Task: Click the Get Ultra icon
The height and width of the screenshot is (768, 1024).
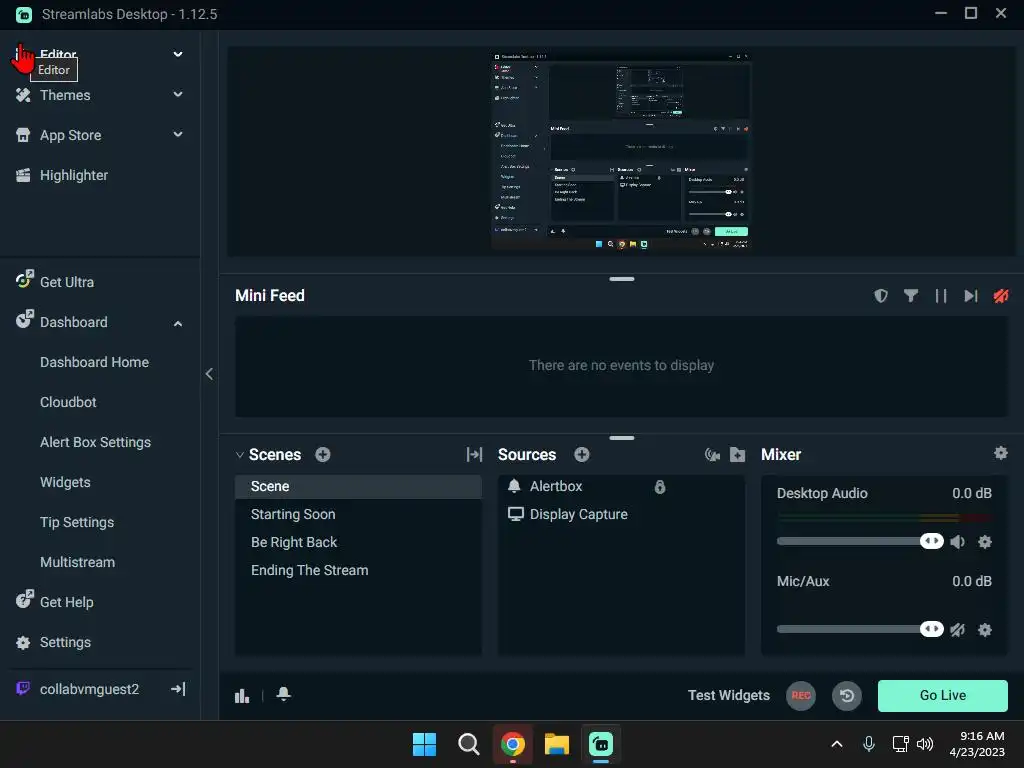Action: click(x=24, y=280)
